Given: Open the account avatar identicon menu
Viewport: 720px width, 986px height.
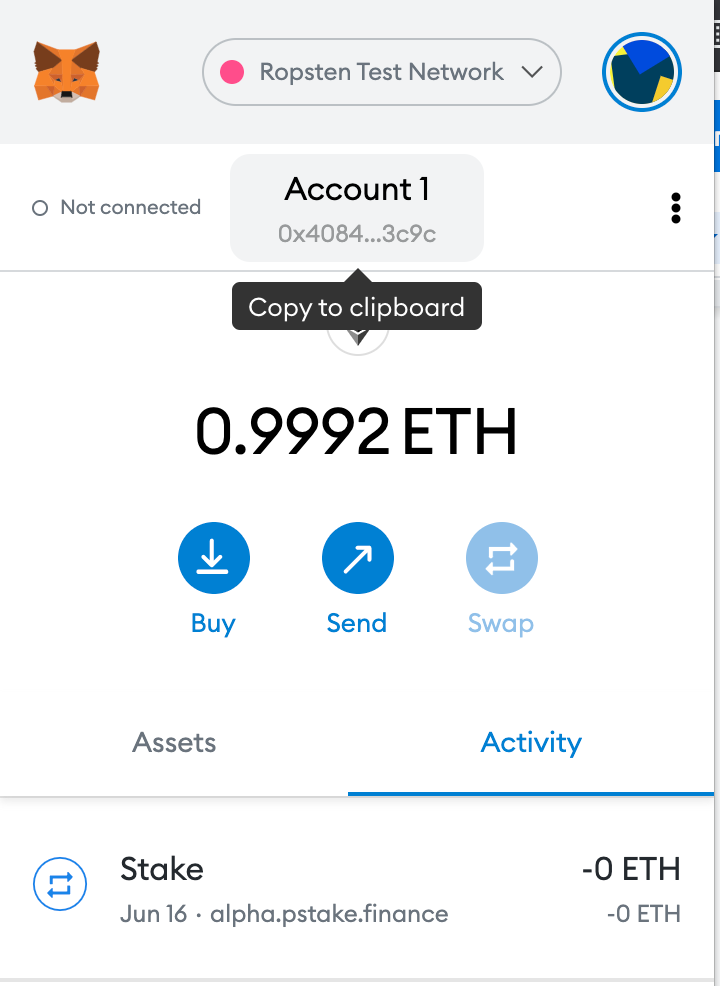Looking at the screenshot, I should pos(642,72).
